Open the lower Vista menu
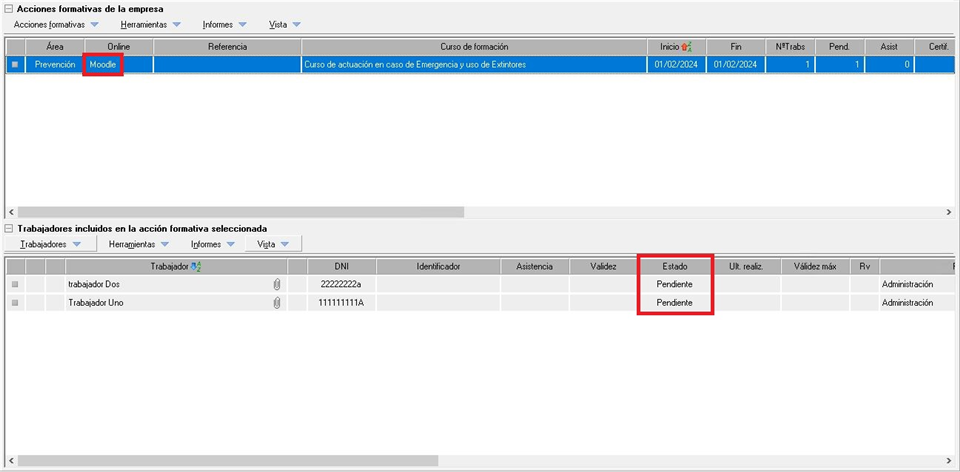Screen dimensions: 960x472 coord(273,244)
